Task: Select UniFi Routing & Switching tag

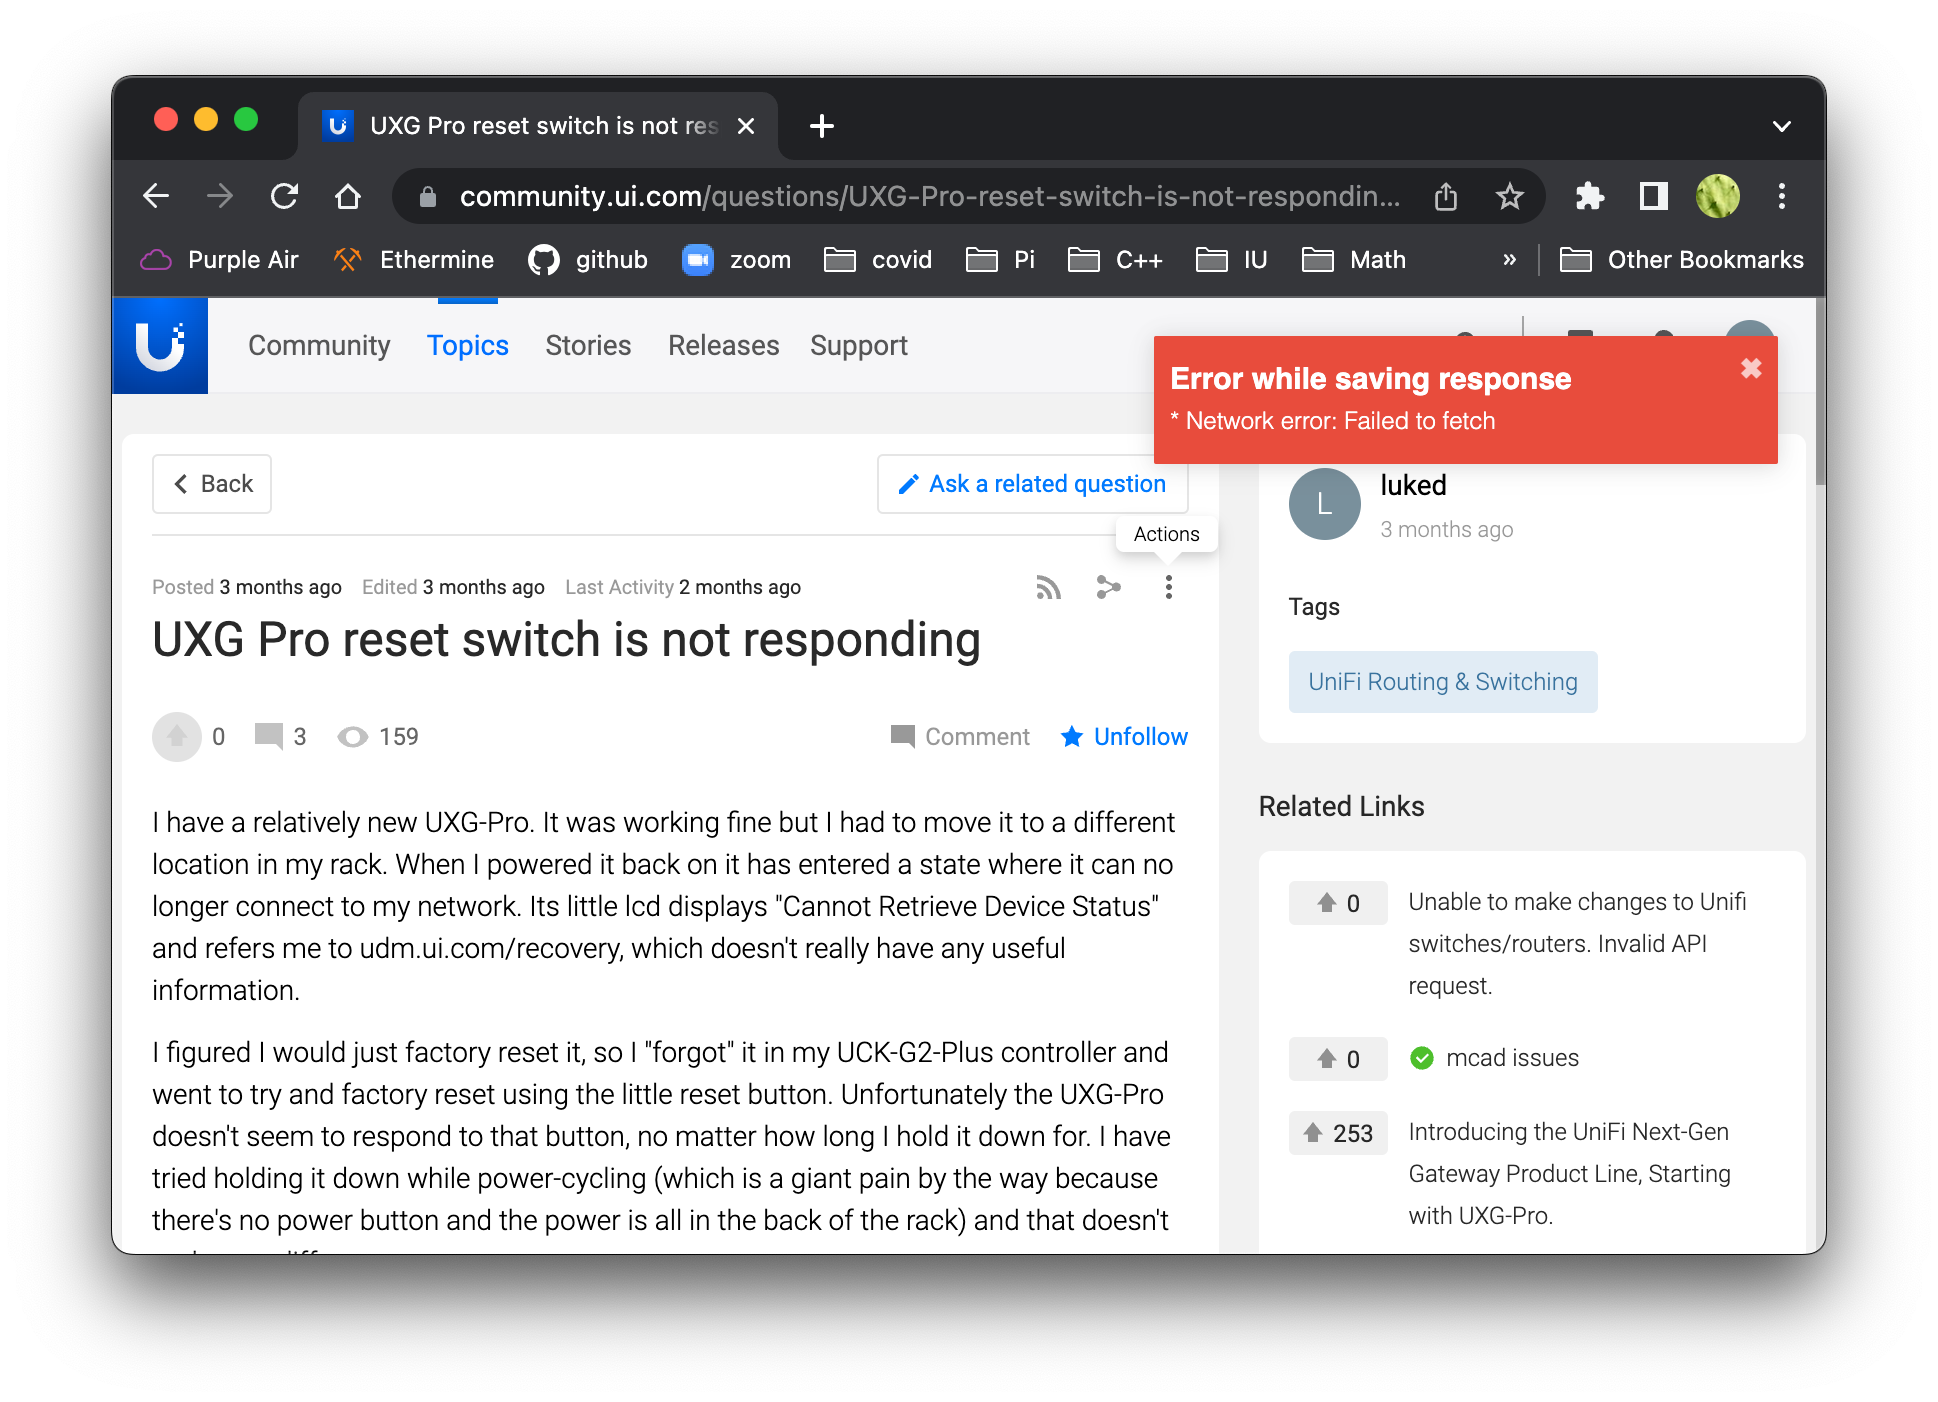Action: pos(1442,682)
